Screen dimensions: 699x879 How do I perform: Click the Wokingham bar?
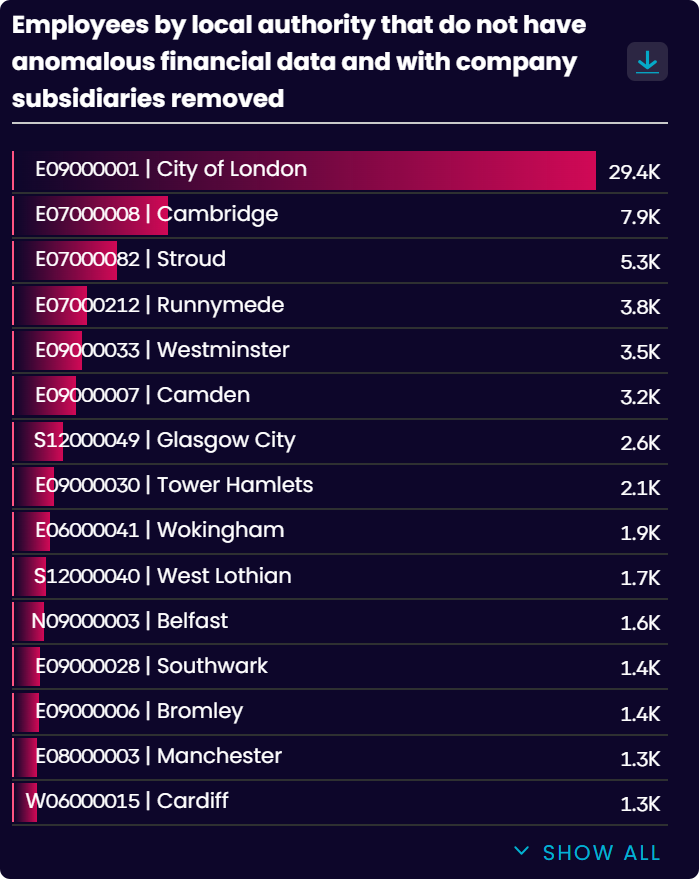point(340,531)
